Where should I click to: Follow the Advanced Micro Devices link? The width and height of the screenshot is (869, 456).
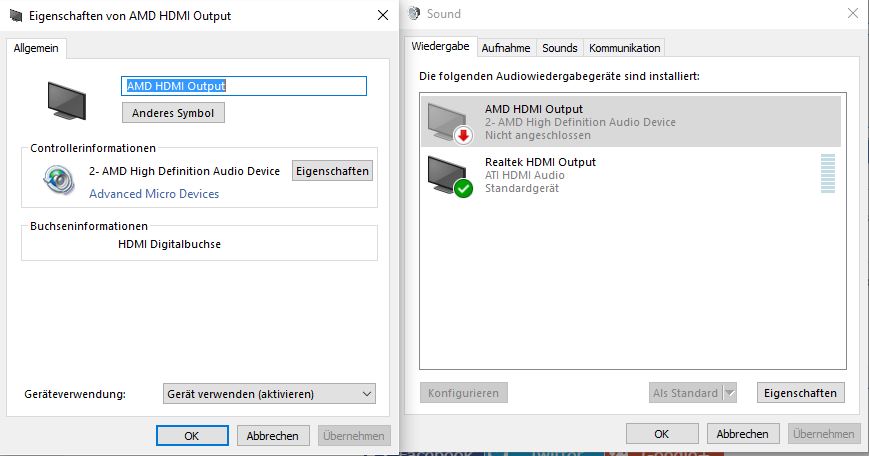tap(154, 194)
